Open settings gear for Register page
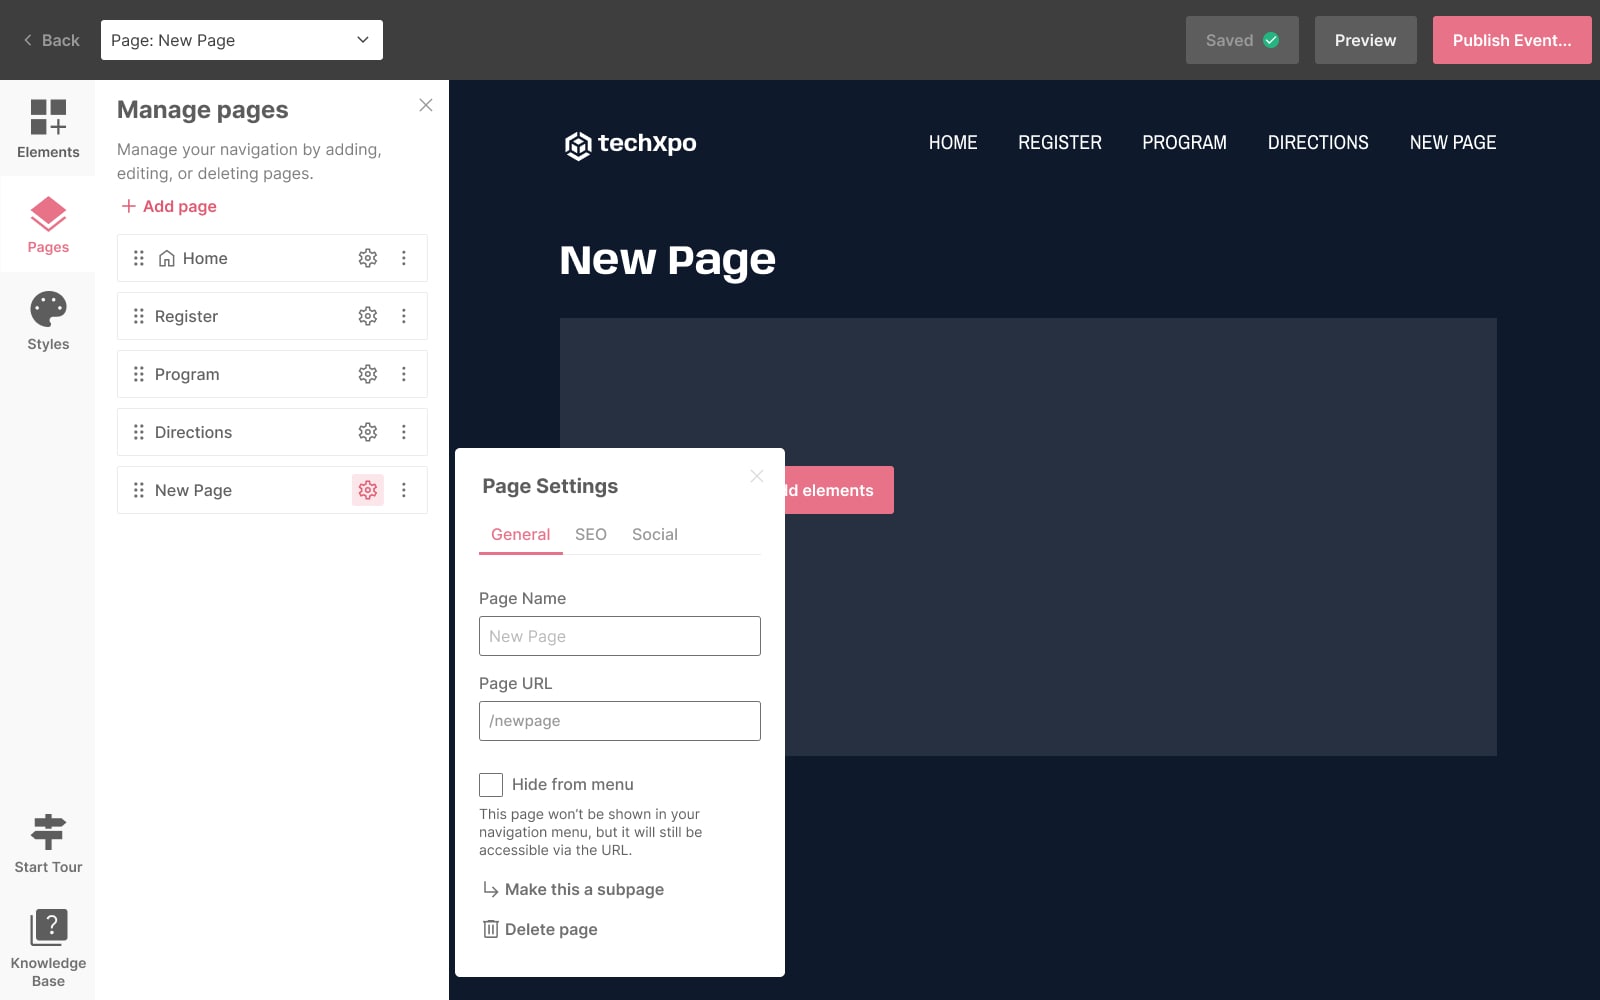 coord(368,316)
